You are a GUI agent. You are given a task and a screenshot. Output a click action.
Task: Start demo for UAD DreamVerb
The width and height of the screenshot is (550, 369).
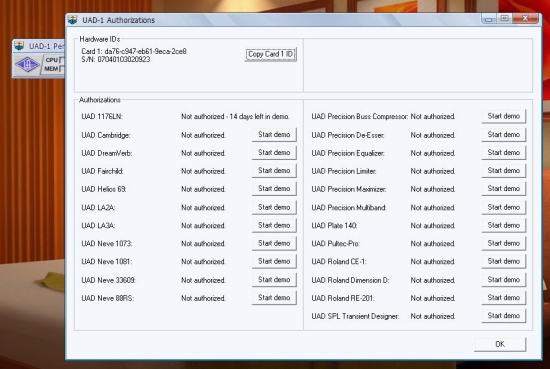[274, 153]
